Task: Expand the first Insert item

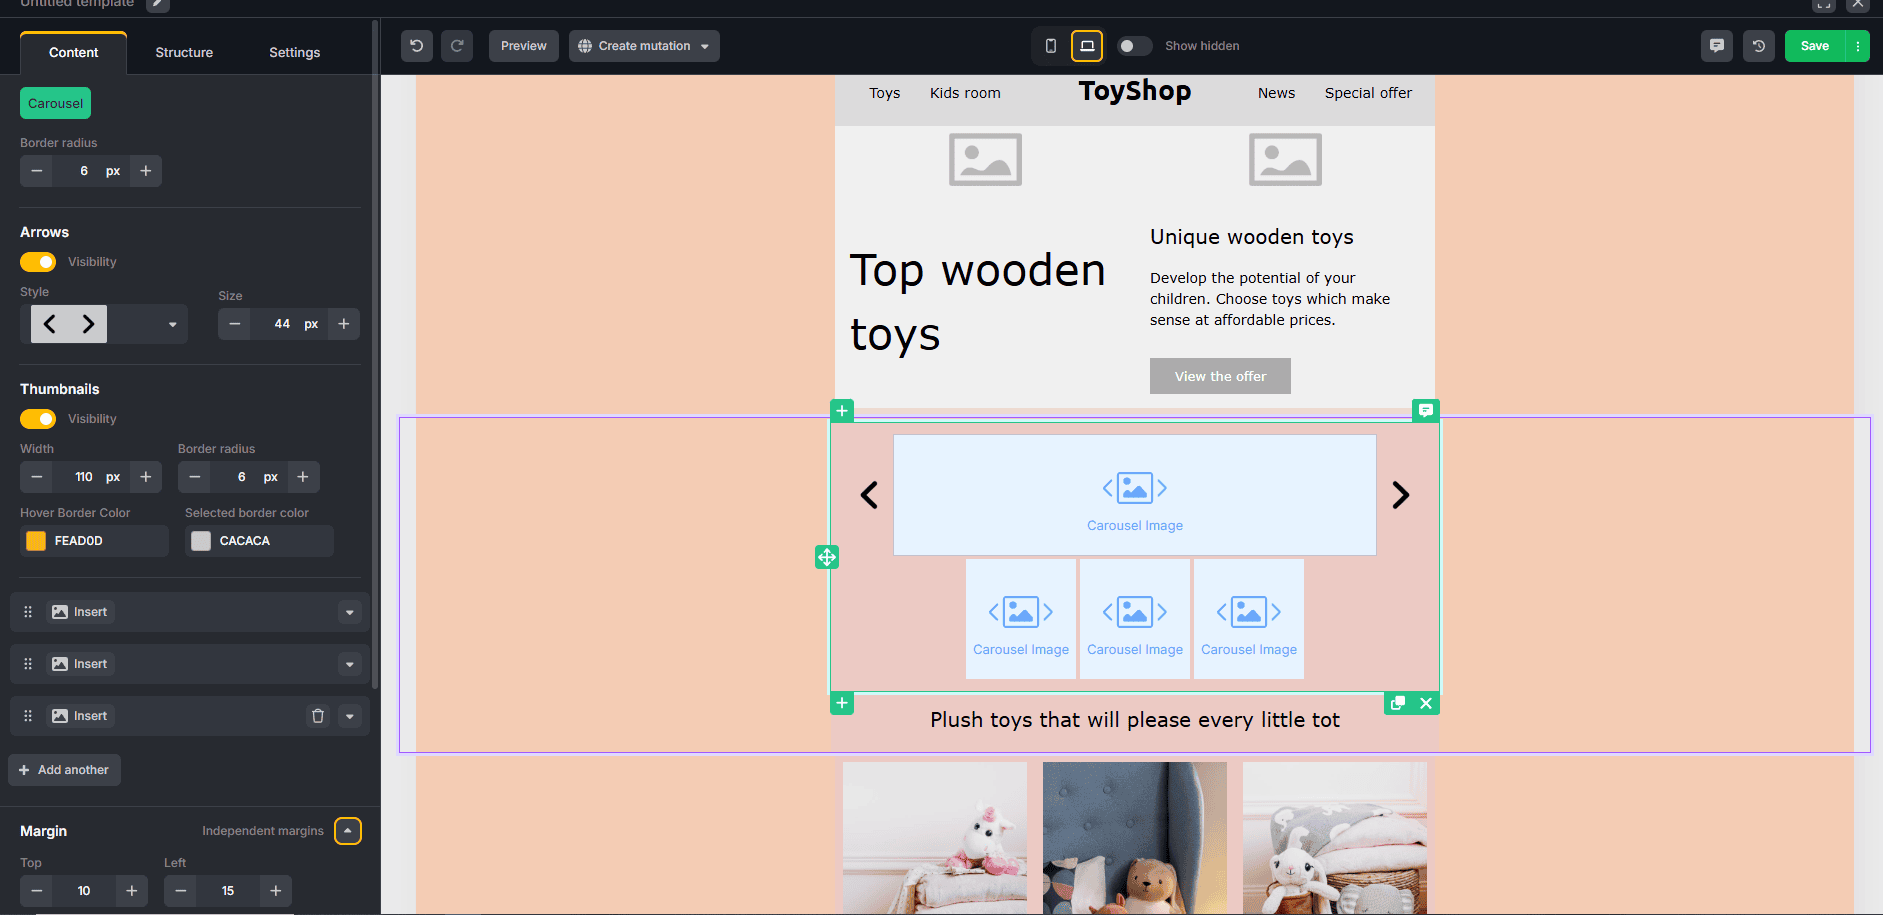Action: coord(350,612)
